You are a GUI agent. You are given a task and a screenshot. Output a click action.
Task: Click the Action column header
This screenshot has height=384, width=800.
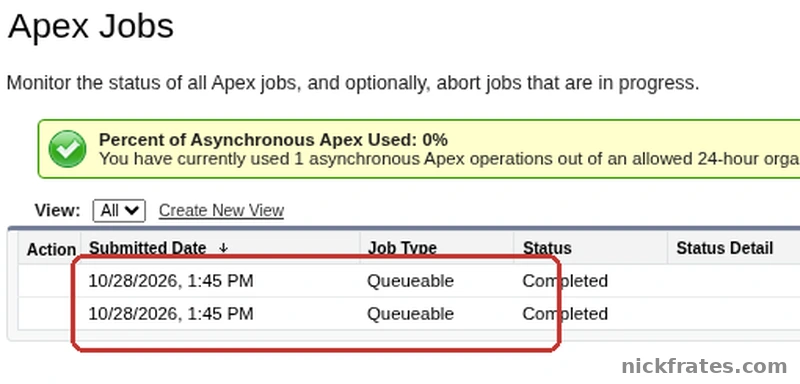point(51,250)
